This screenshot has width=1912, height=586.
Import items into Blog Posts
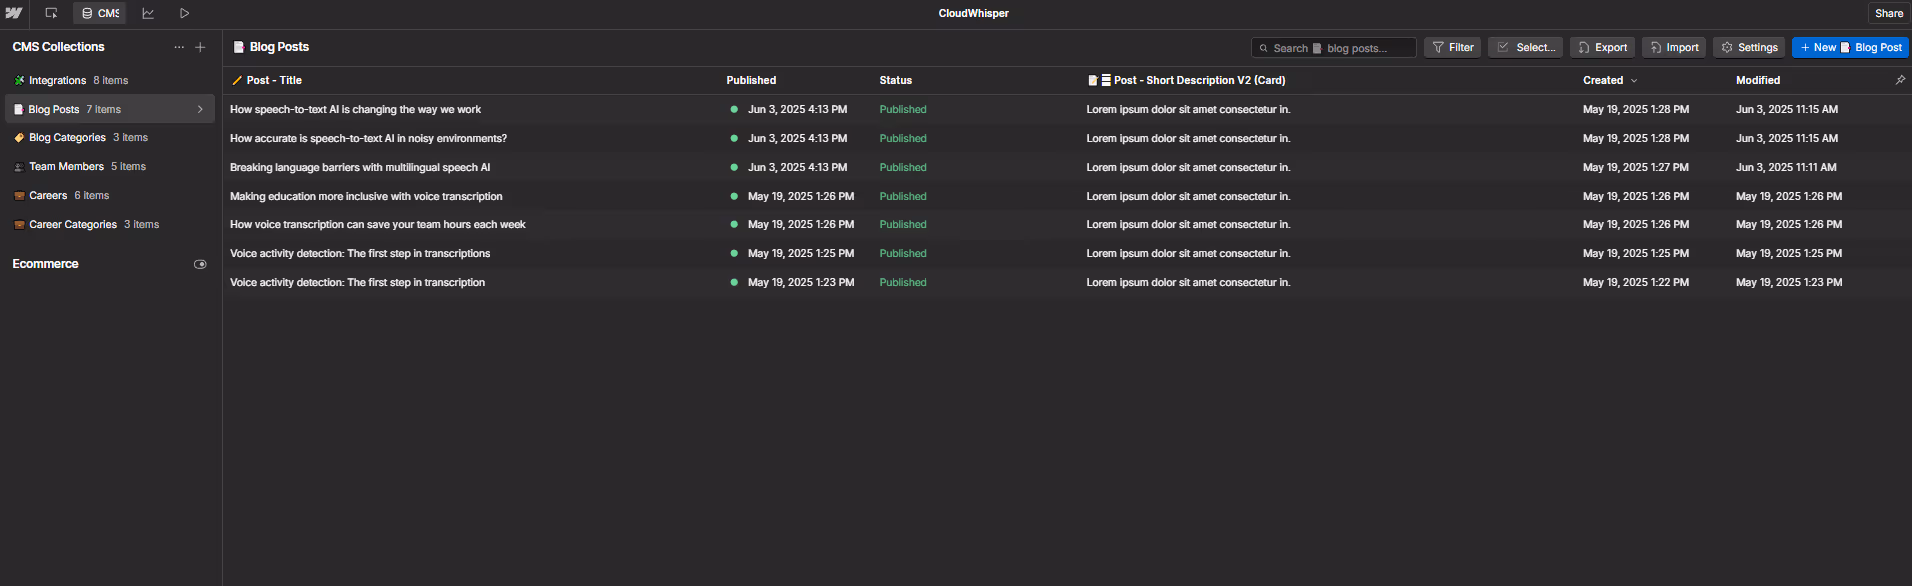pos(1674,47)
